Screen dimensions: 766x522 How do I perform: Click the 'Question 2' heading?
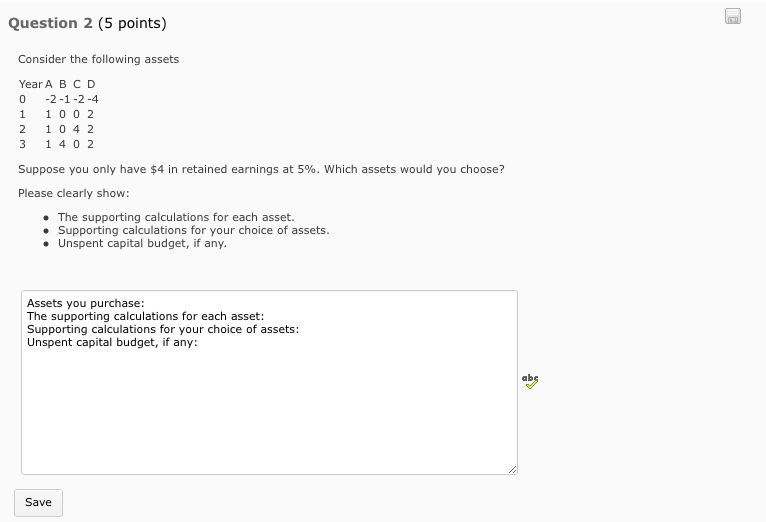click(50, 23)
